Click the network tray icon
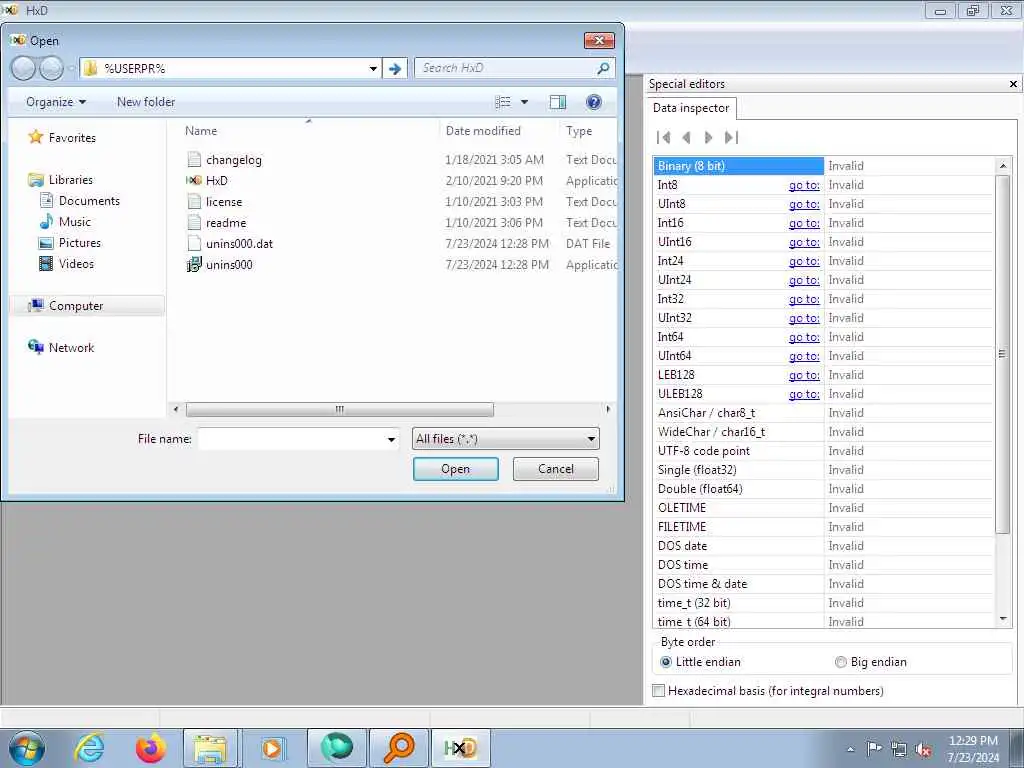 click(899, 750)
